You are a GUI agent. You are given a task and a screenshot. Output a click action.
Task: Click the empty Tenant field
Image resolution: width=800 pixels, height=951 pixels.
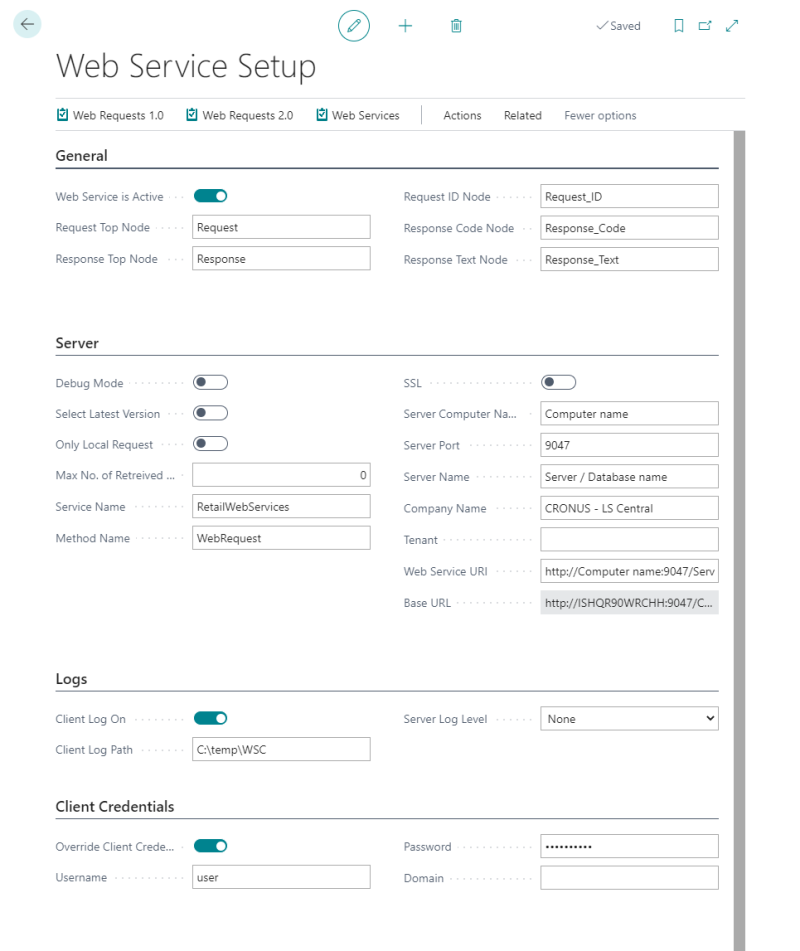(630, 539)
